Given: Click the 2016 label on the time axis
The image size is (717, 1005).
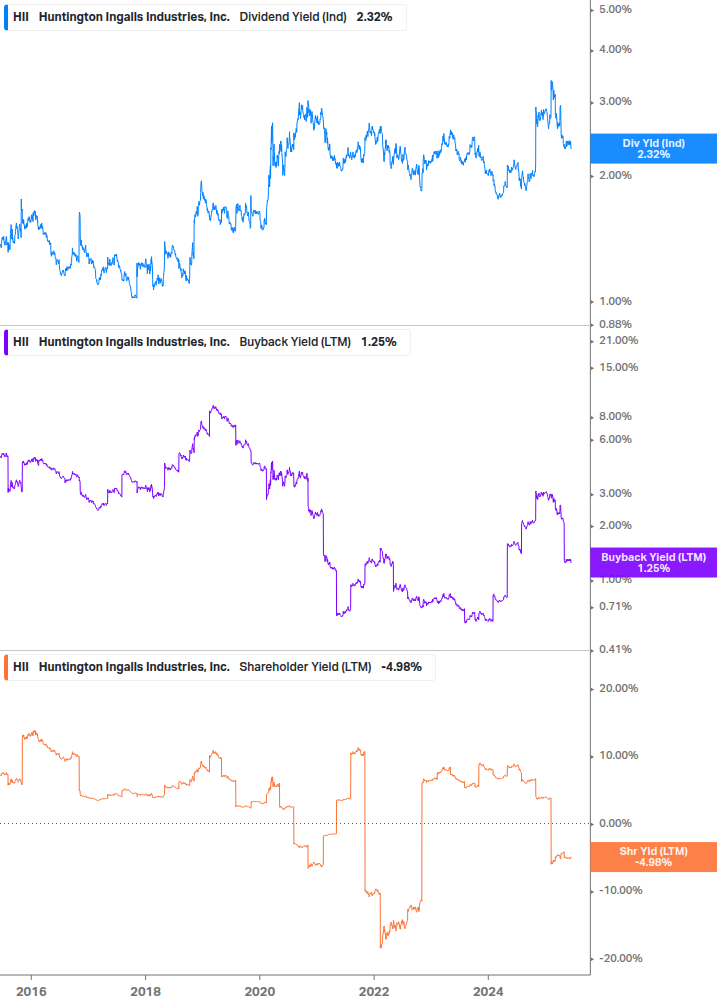Looking at the screenshot, I should pos(31,992).
